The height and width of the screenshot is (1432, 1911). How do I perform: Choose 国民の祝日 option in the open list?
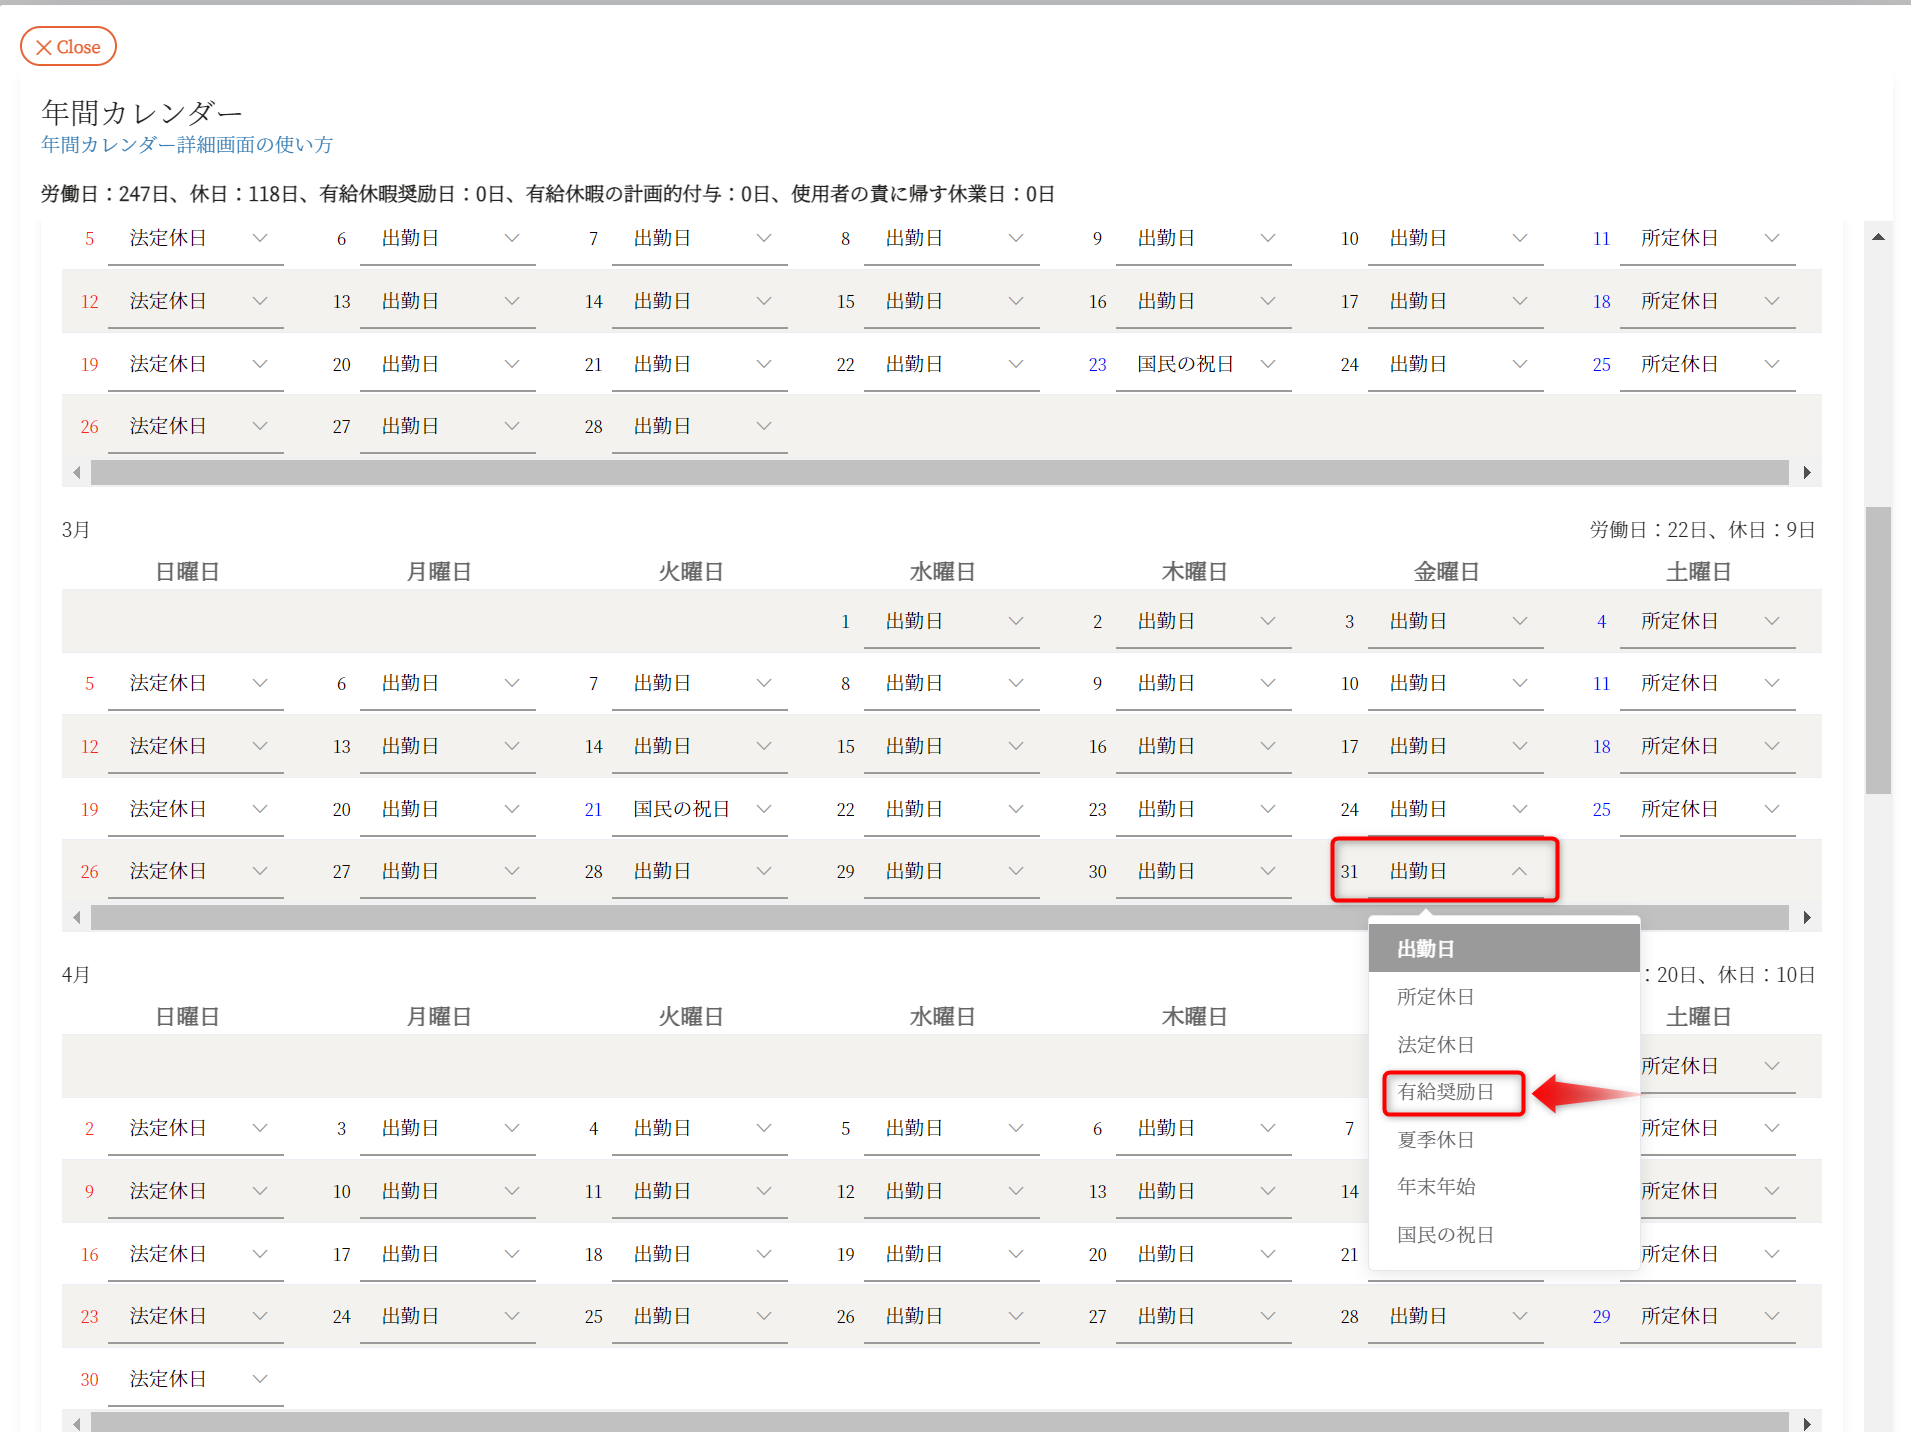pos(1445,1235)
